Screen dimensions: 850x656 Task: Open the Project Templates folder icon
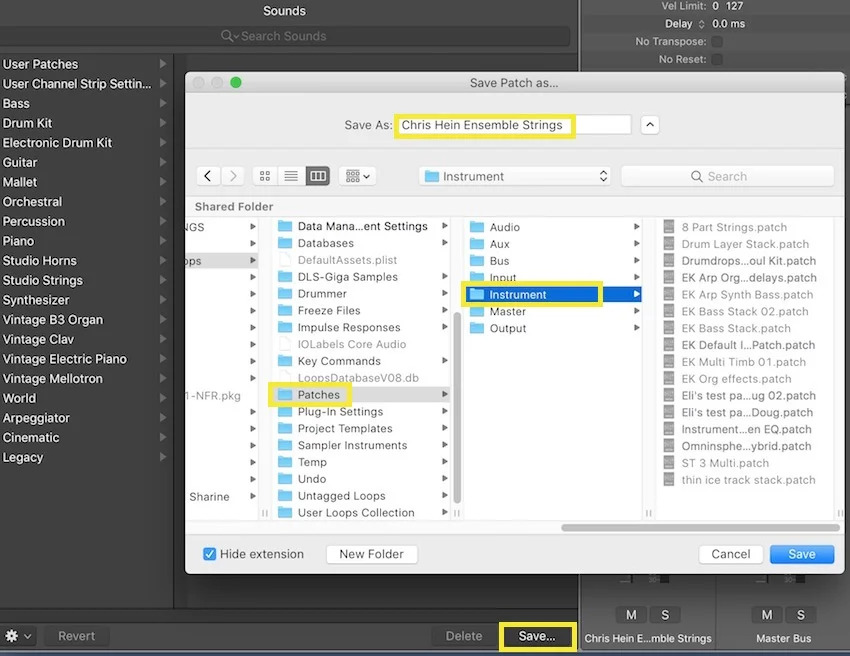pos(285,428)
